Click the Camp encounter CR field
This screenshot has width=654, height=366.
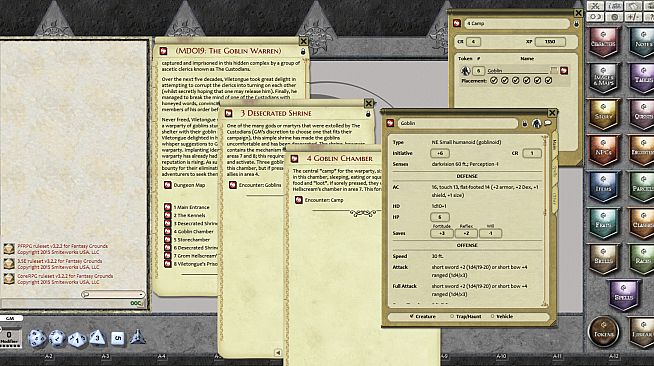(473, 42)
